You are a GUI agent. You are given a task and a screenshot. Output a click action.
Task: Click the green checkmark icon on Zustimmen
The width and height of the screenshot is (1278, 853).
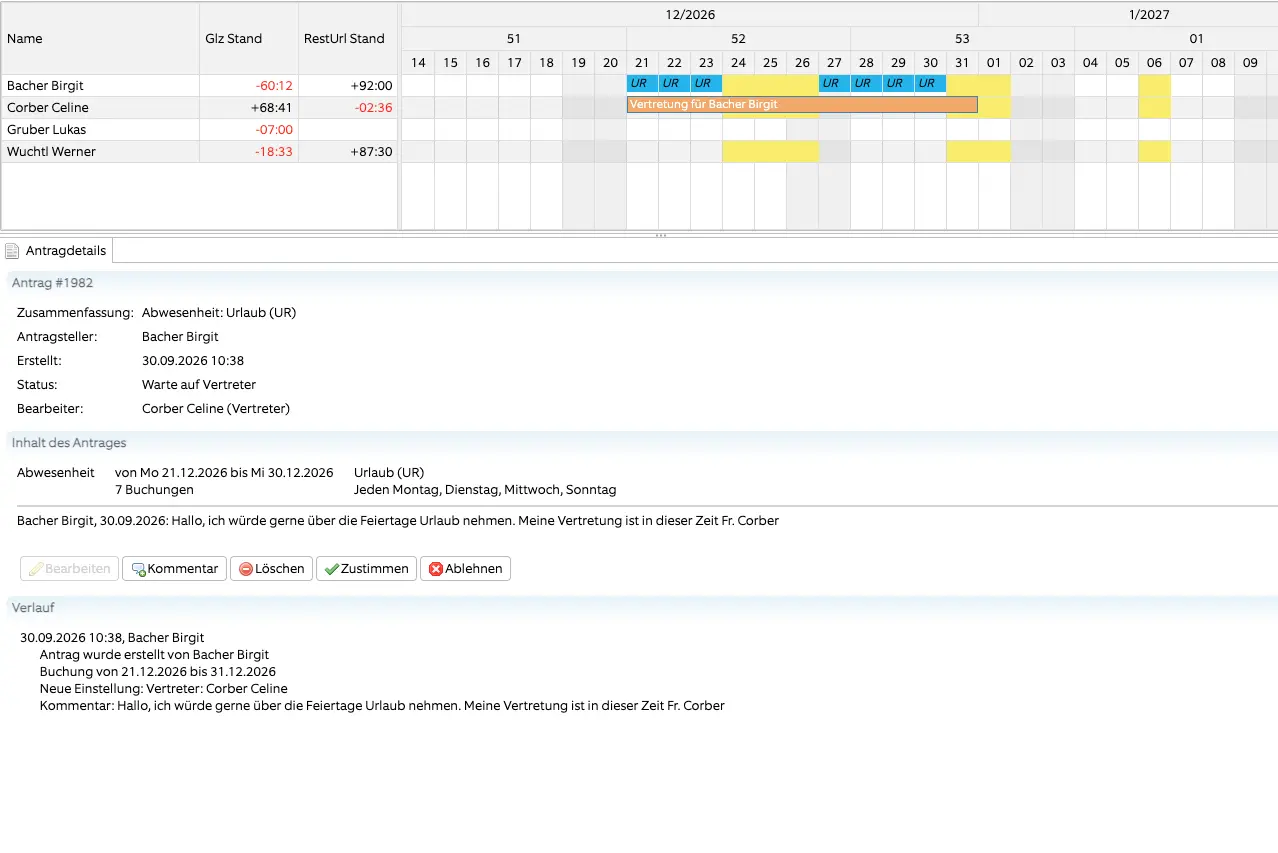coord(331,569)
